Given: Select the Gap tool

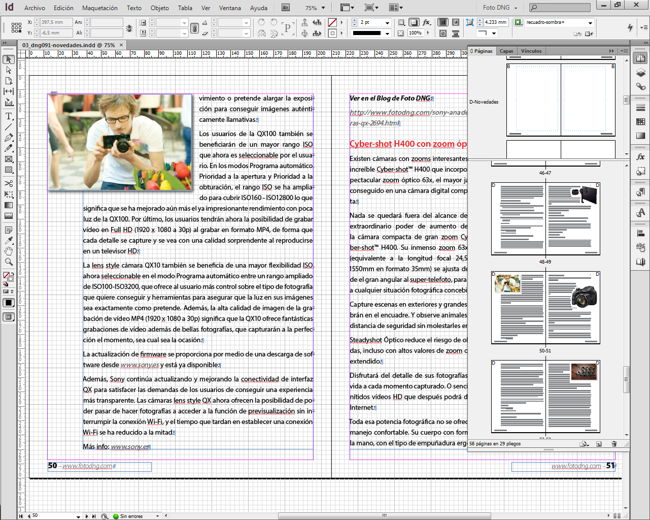Looking at the screenshot, I should click(x=8, y=91).
